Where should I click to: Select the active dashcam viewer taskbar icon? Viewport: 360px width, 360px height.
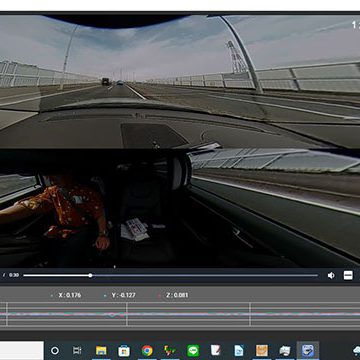308,351
